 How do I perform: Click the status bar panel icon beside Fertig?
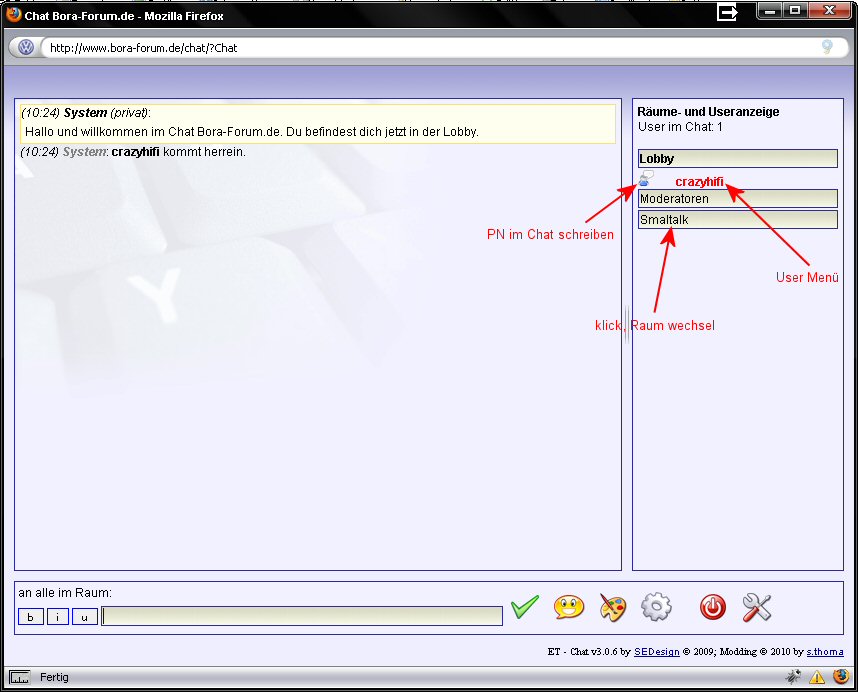pos(20,677)
